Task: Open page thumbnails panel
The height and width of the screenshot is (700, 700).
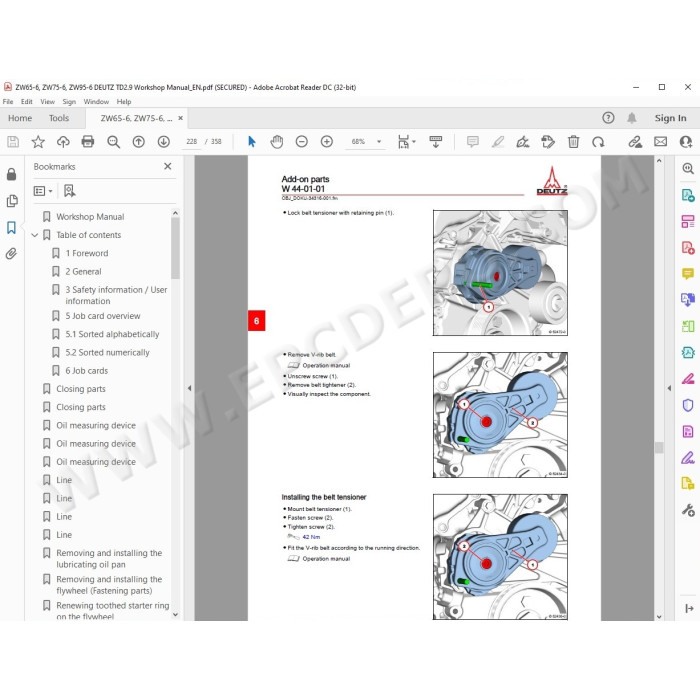Action: [x=12, y=201]
